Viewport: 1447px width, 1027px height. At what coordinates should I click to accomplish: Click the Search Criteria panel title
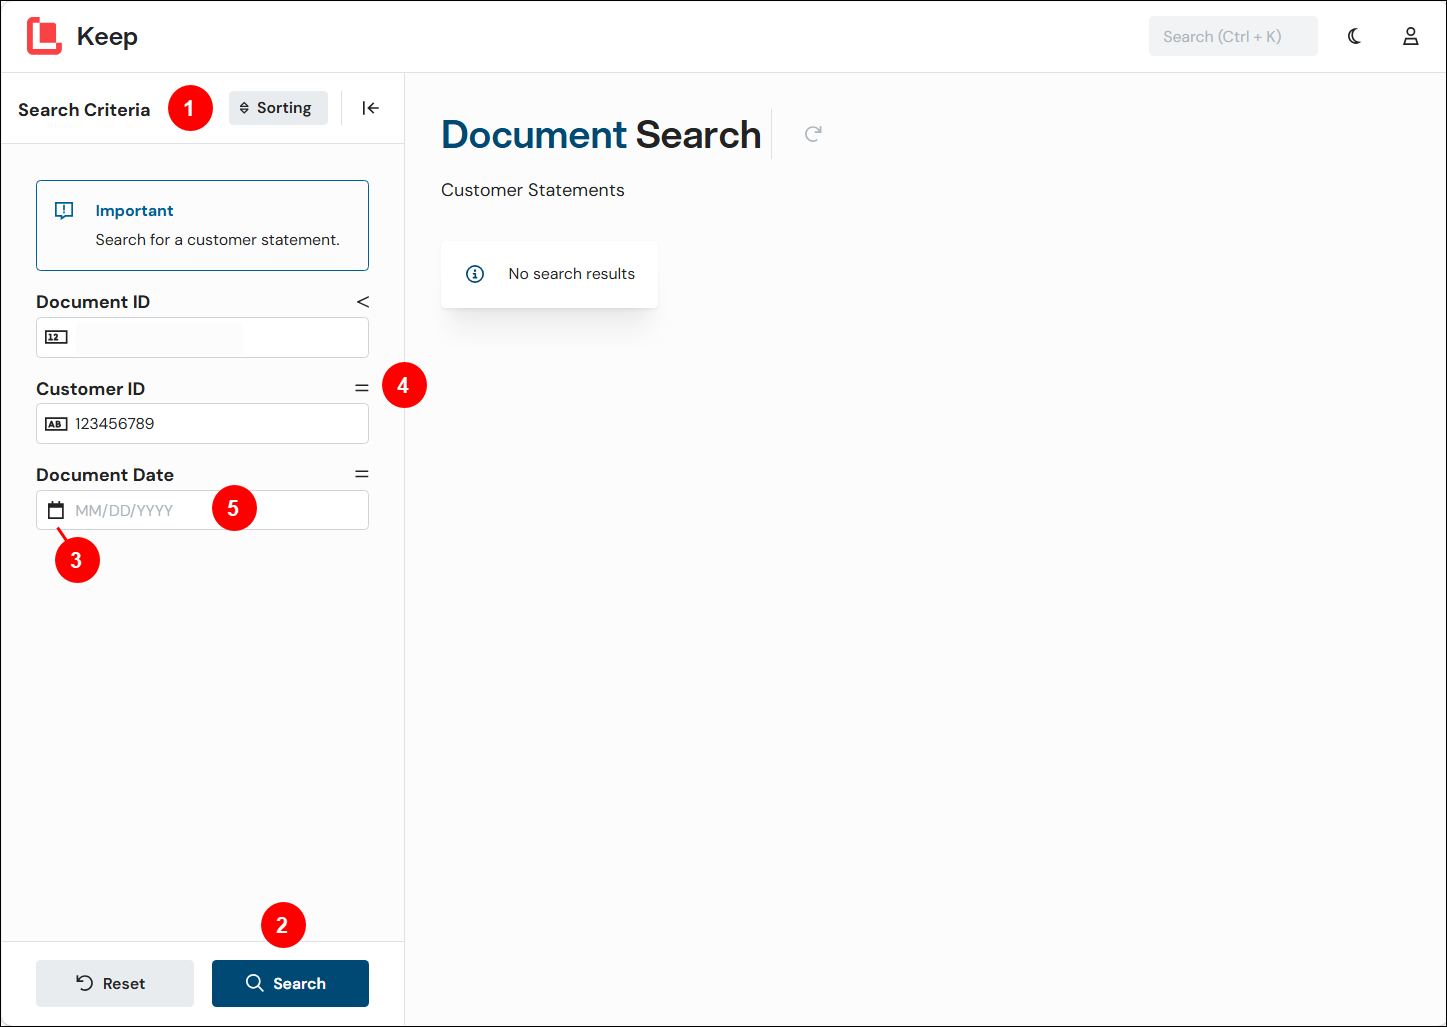[x=84, y=110]
